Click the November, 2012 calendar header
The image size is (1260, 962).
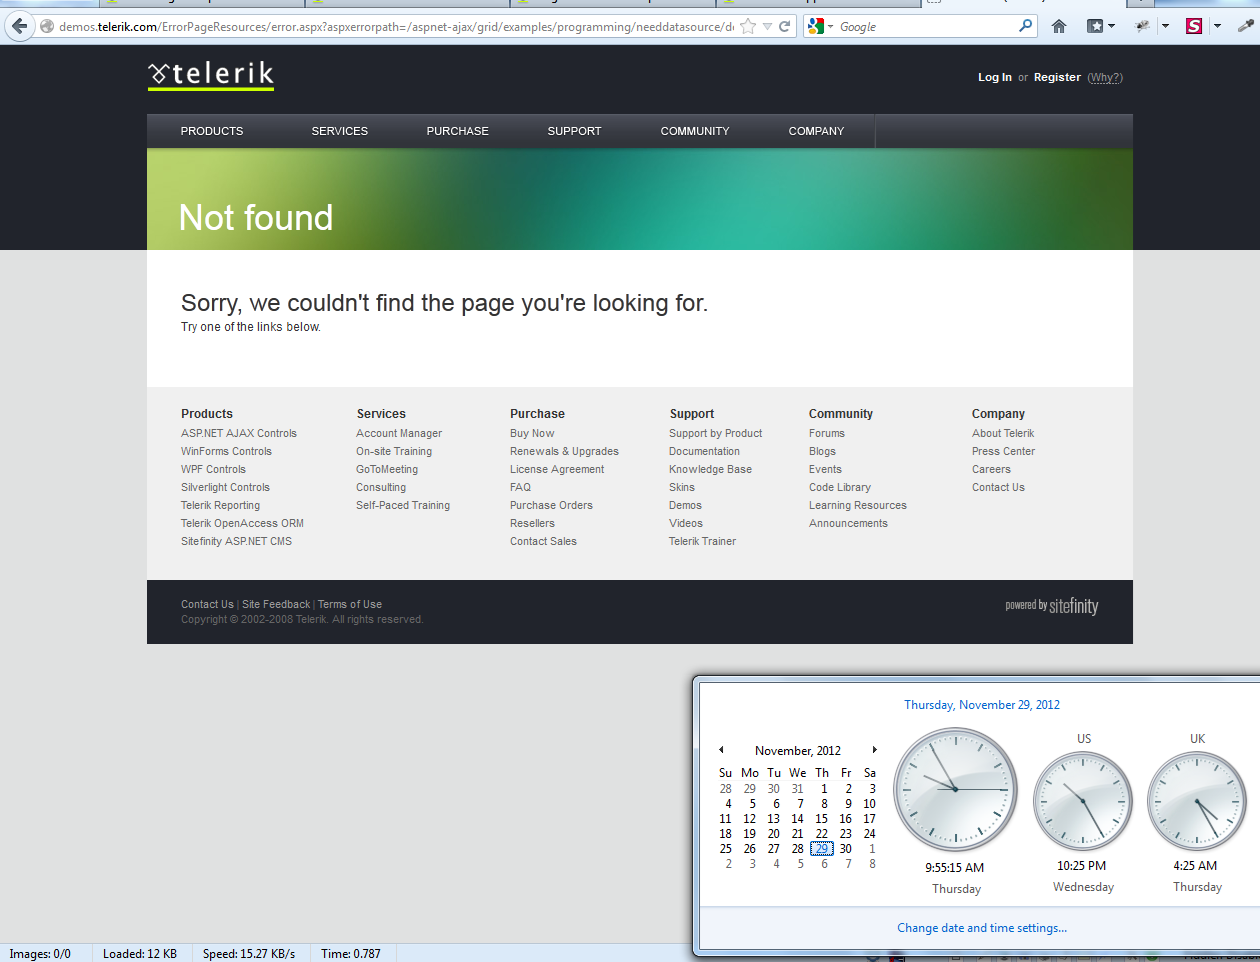[x=798, y=751]
